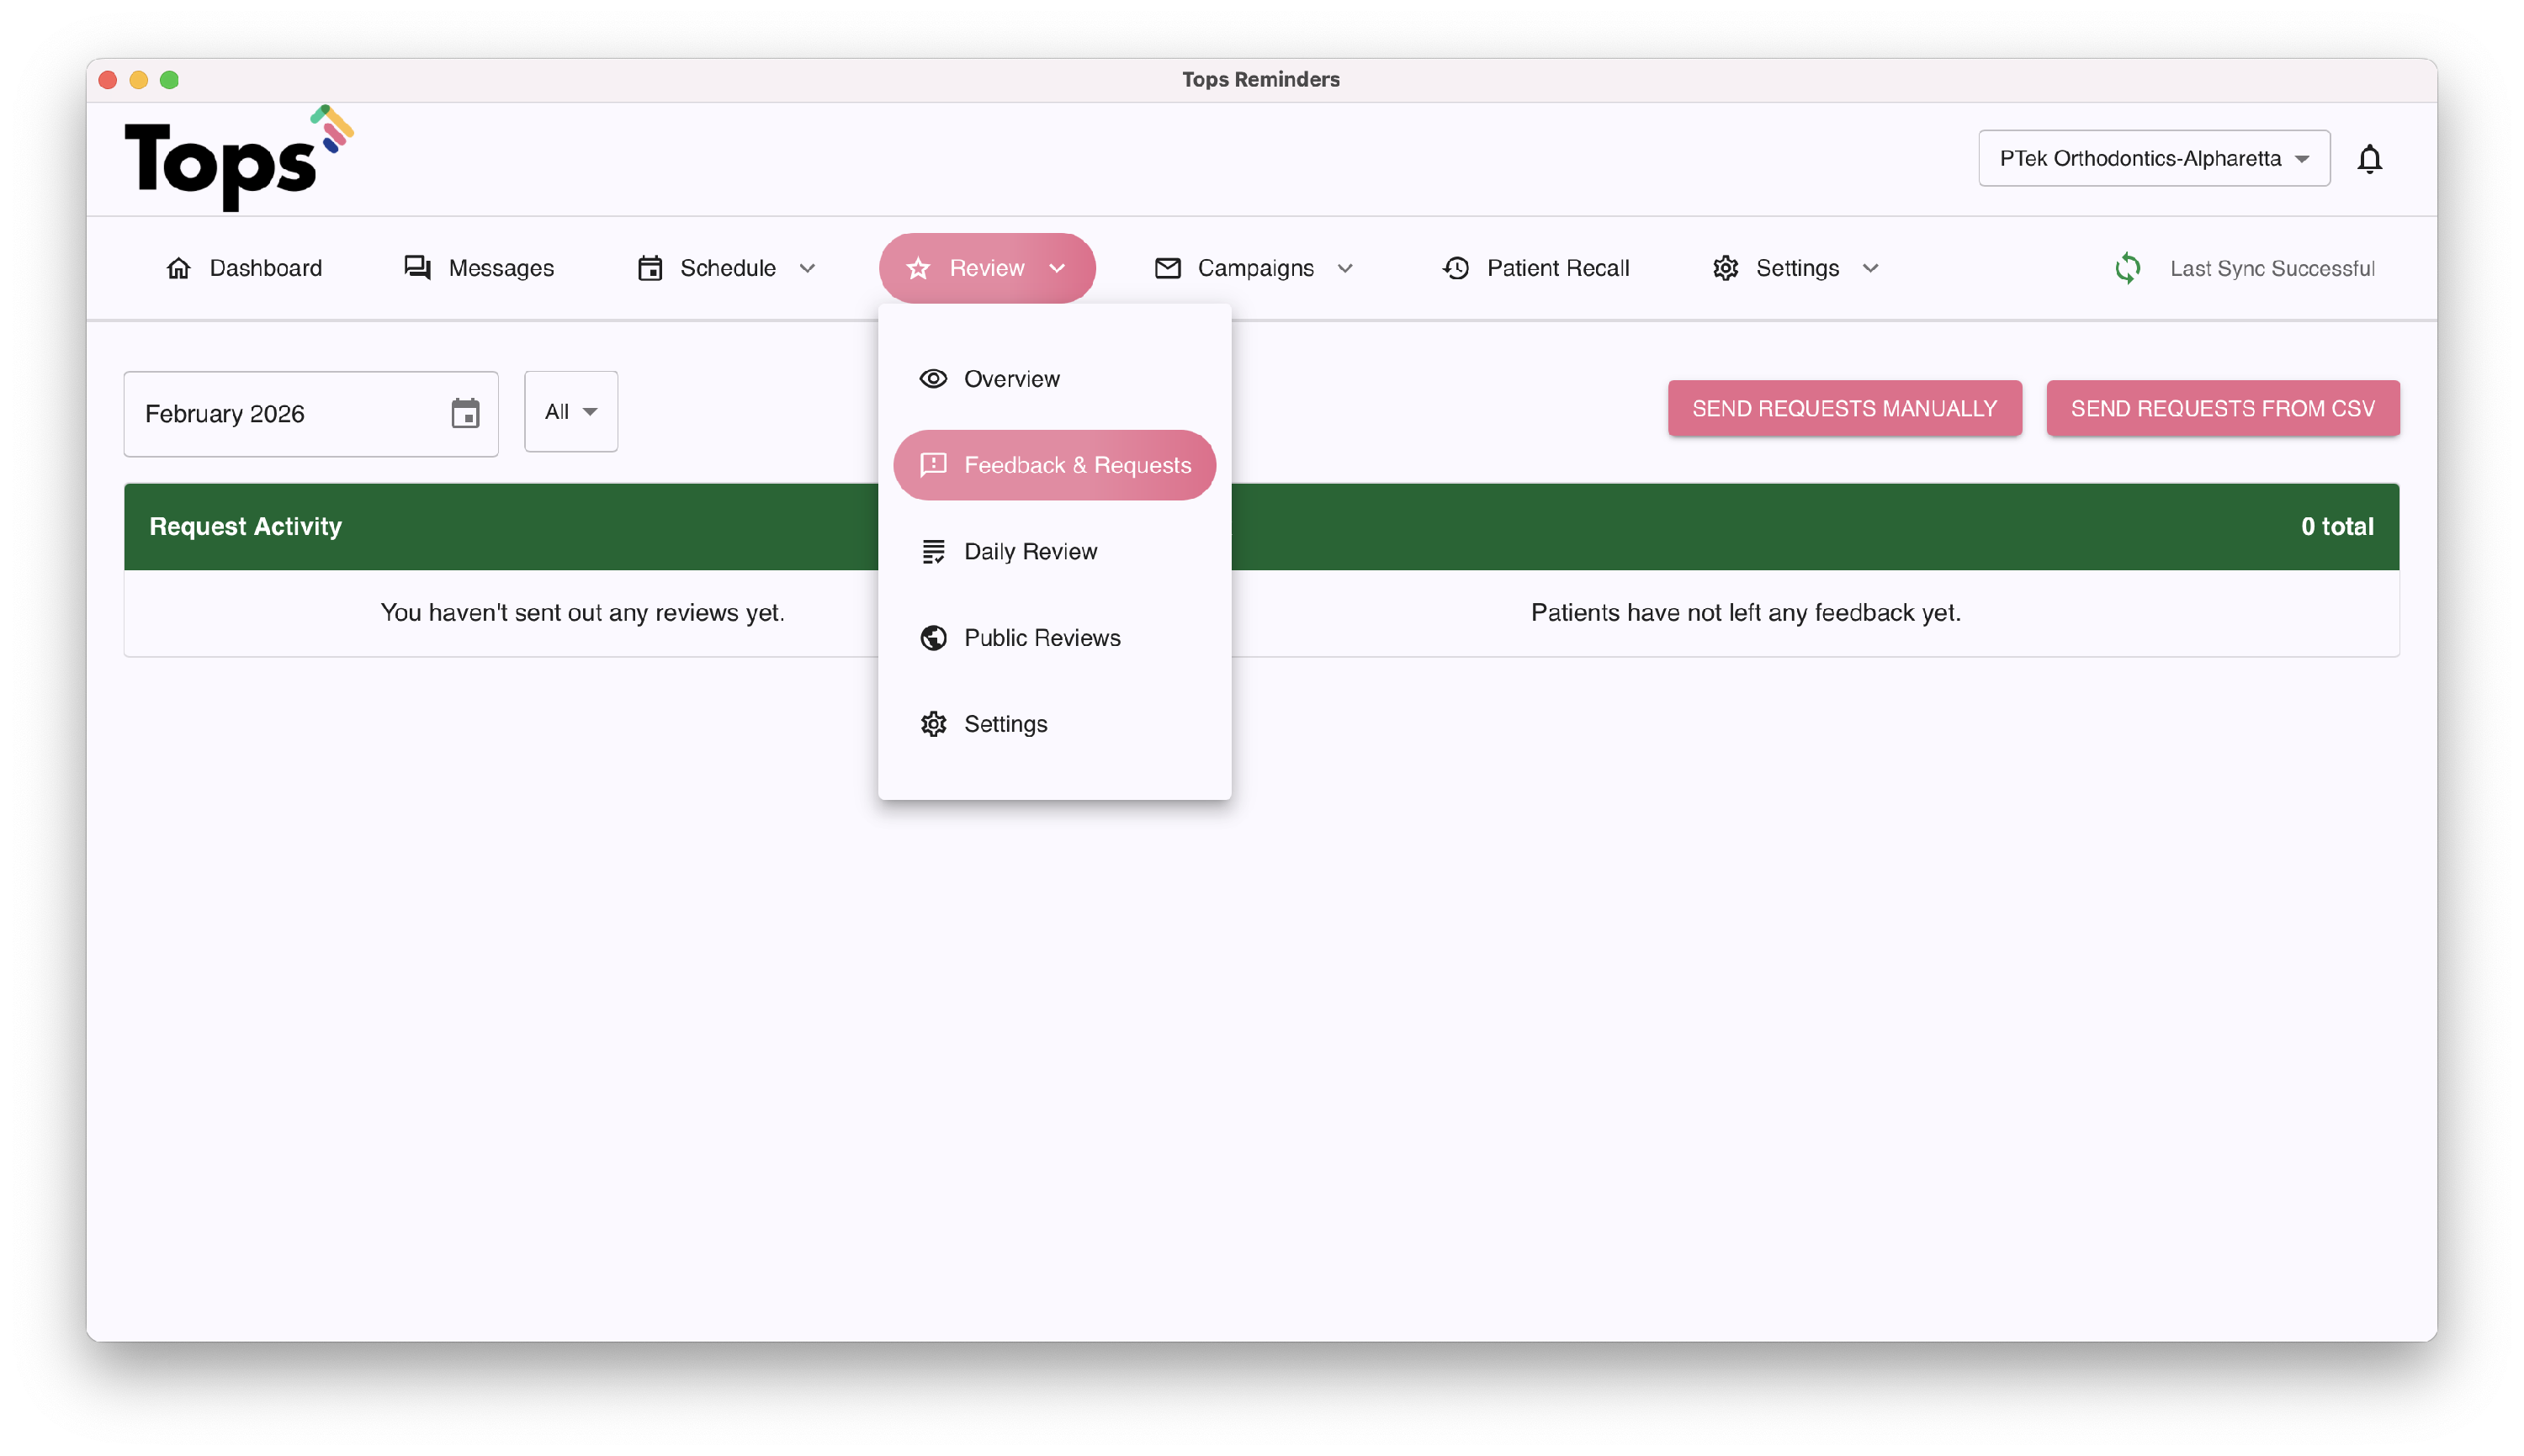Click the Dashboard home icon
The width and height of the screenshot is (2524, 1456).
[x=179, y=268]
